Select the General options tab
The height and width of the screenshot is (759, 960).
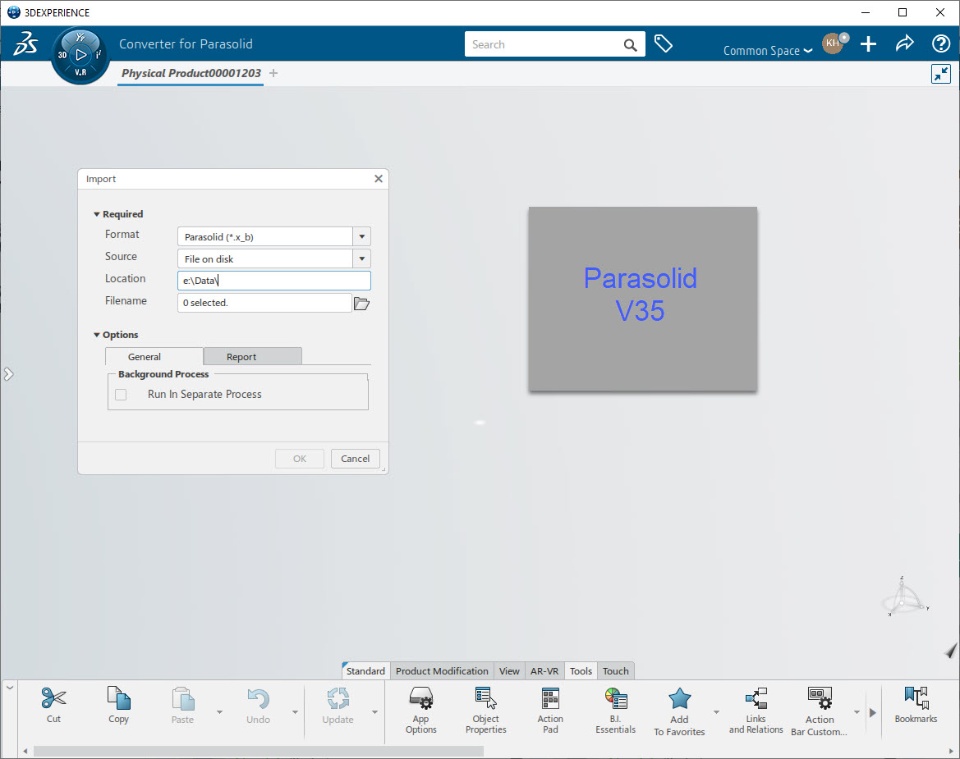point(154,356)
